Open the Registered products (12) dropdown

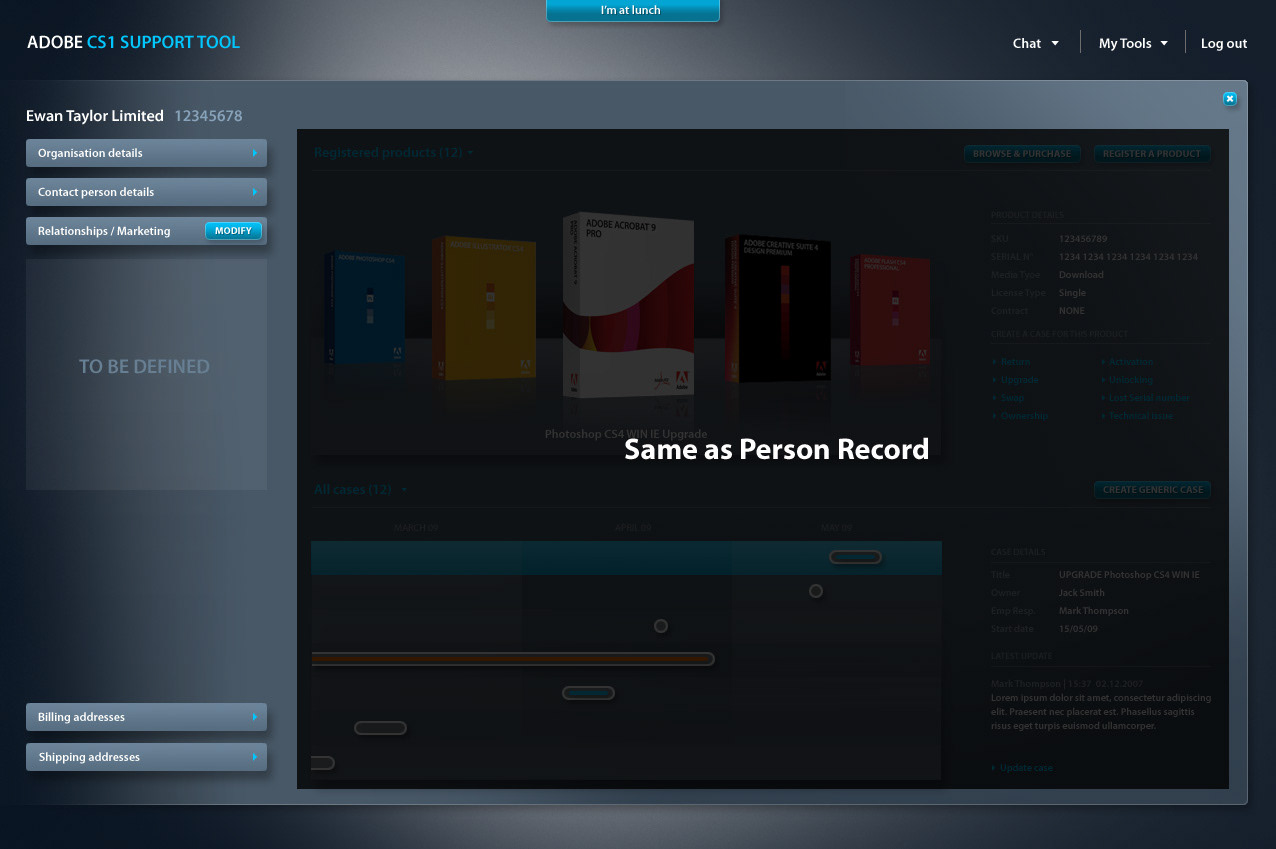click(394, 153)
